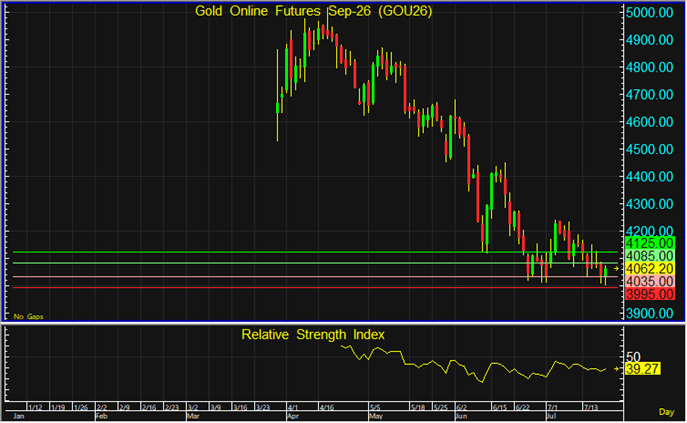Click the 4500.00 price axis label
This screenshot has width=687, height=423.
click(649, 149)
